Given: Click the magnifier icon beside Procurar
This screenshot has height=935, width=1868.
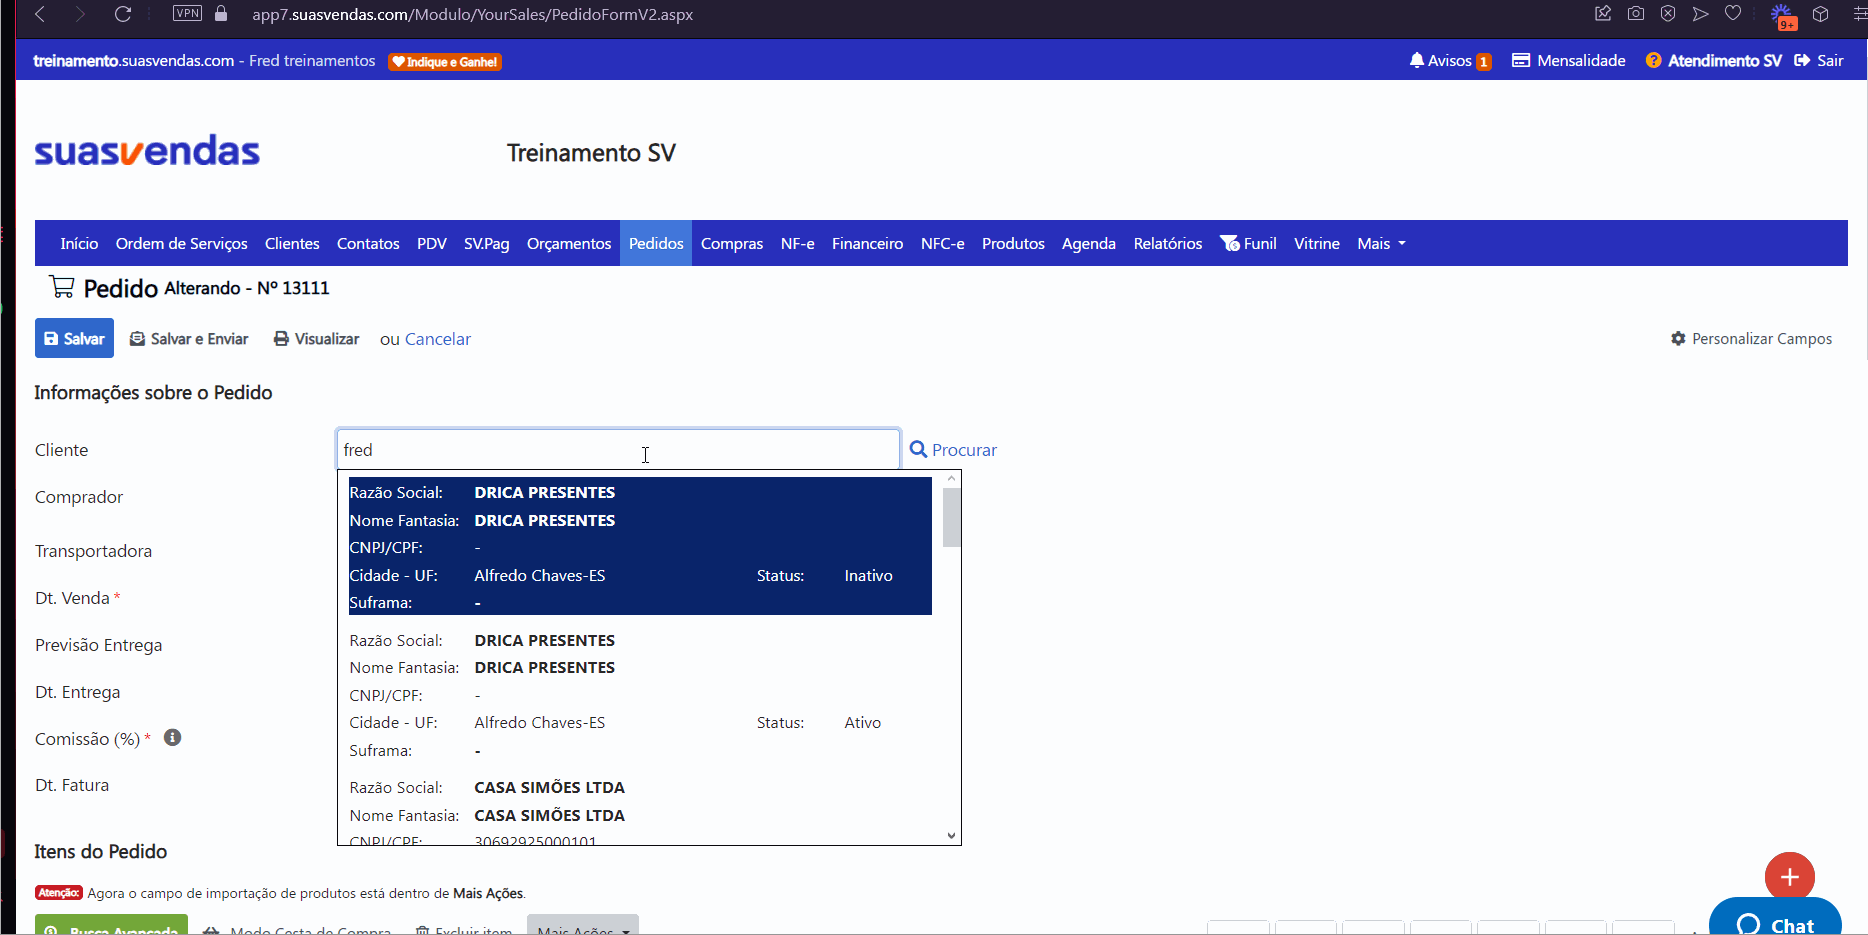Looking at the screenshot, I should (918, 449).
